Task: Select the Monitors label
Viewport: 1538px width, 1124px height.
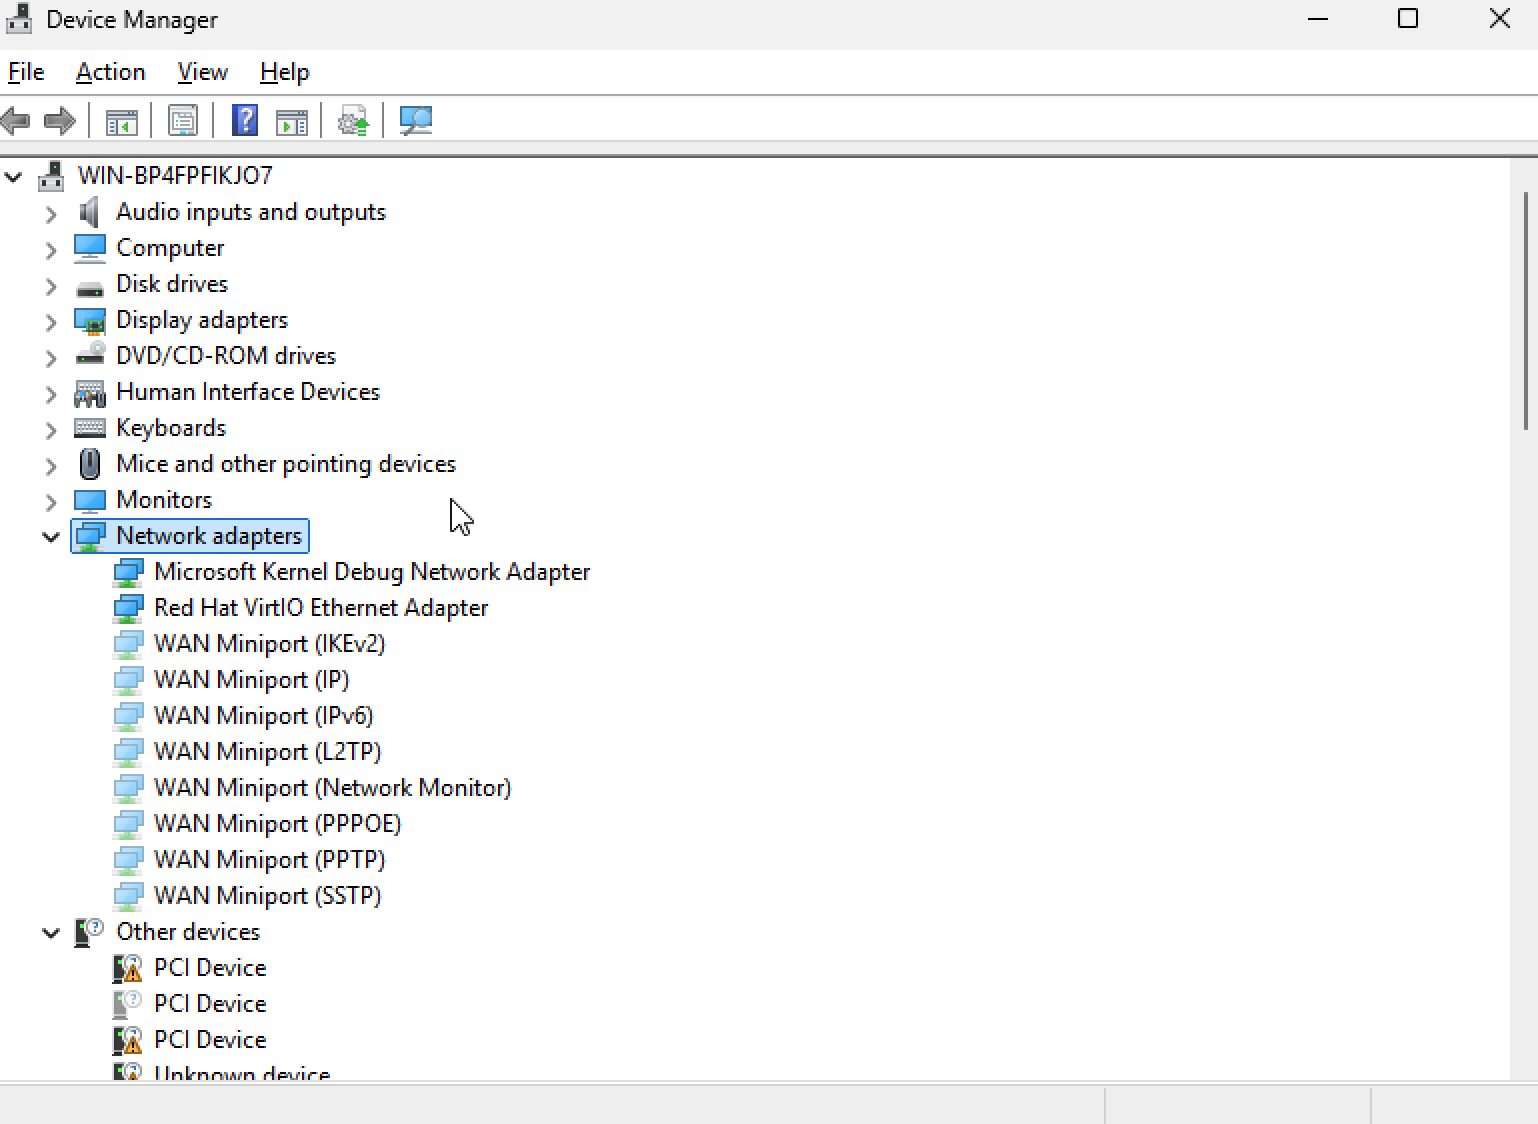Action: (164, 500)
